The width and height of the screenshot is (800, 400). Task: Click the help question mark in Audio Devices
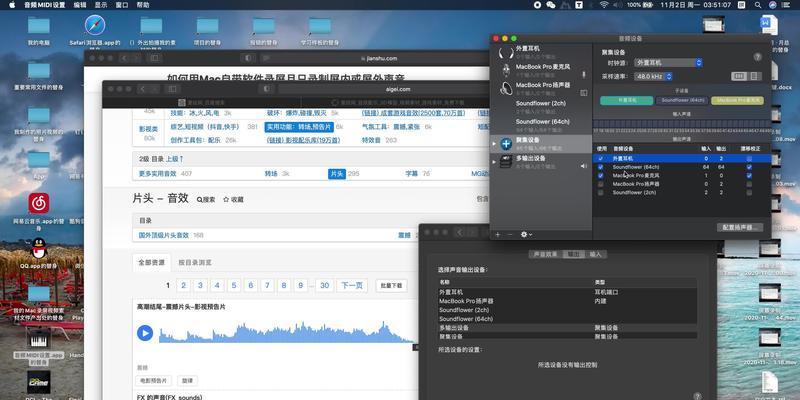click(x=758, y=57)
